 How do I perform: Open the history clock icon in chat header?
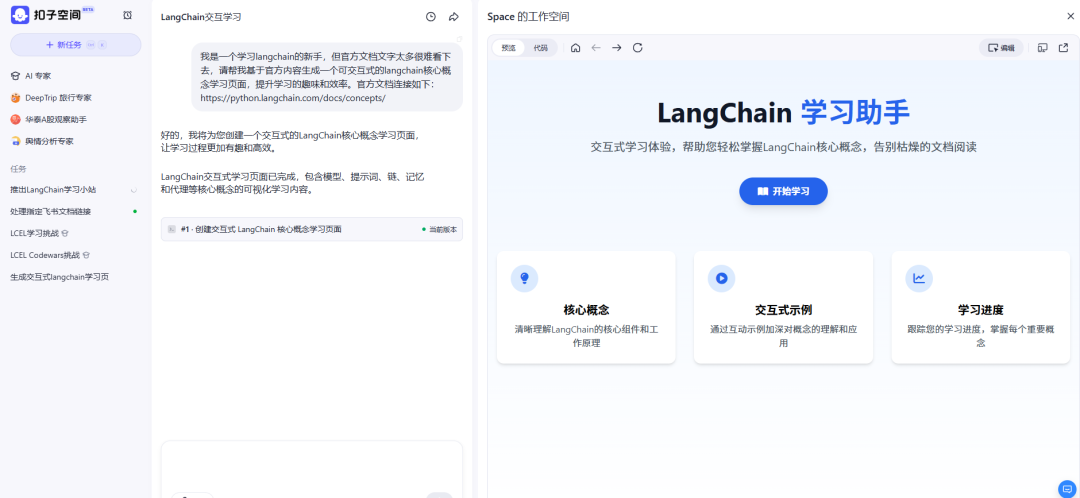tap(431, 17)
